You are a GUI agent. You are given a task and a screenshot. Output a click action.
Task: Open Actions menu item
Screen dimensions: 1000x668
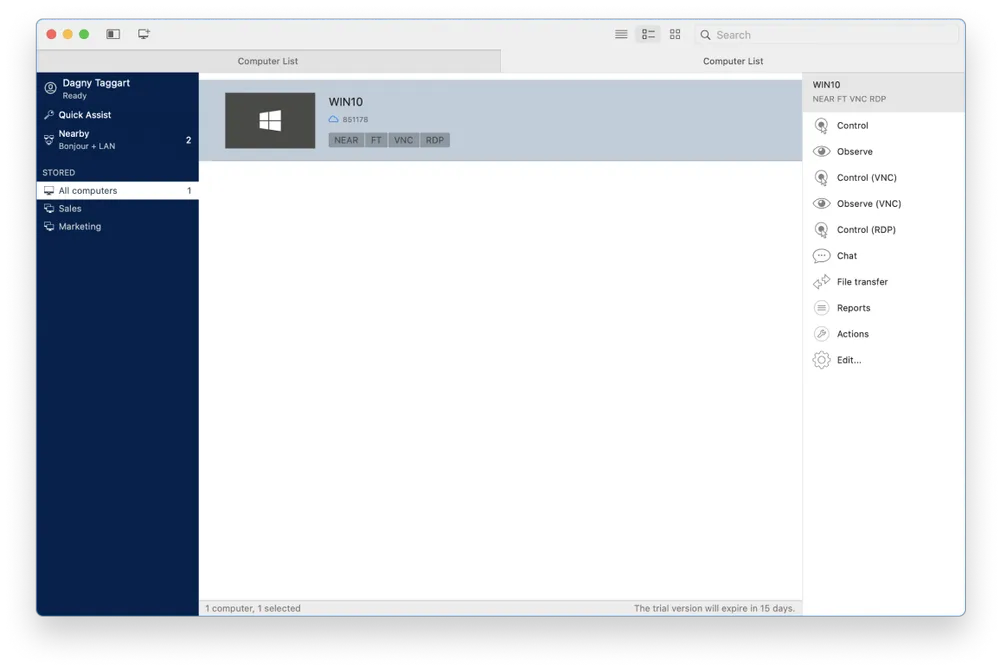[x=883, y=334]
